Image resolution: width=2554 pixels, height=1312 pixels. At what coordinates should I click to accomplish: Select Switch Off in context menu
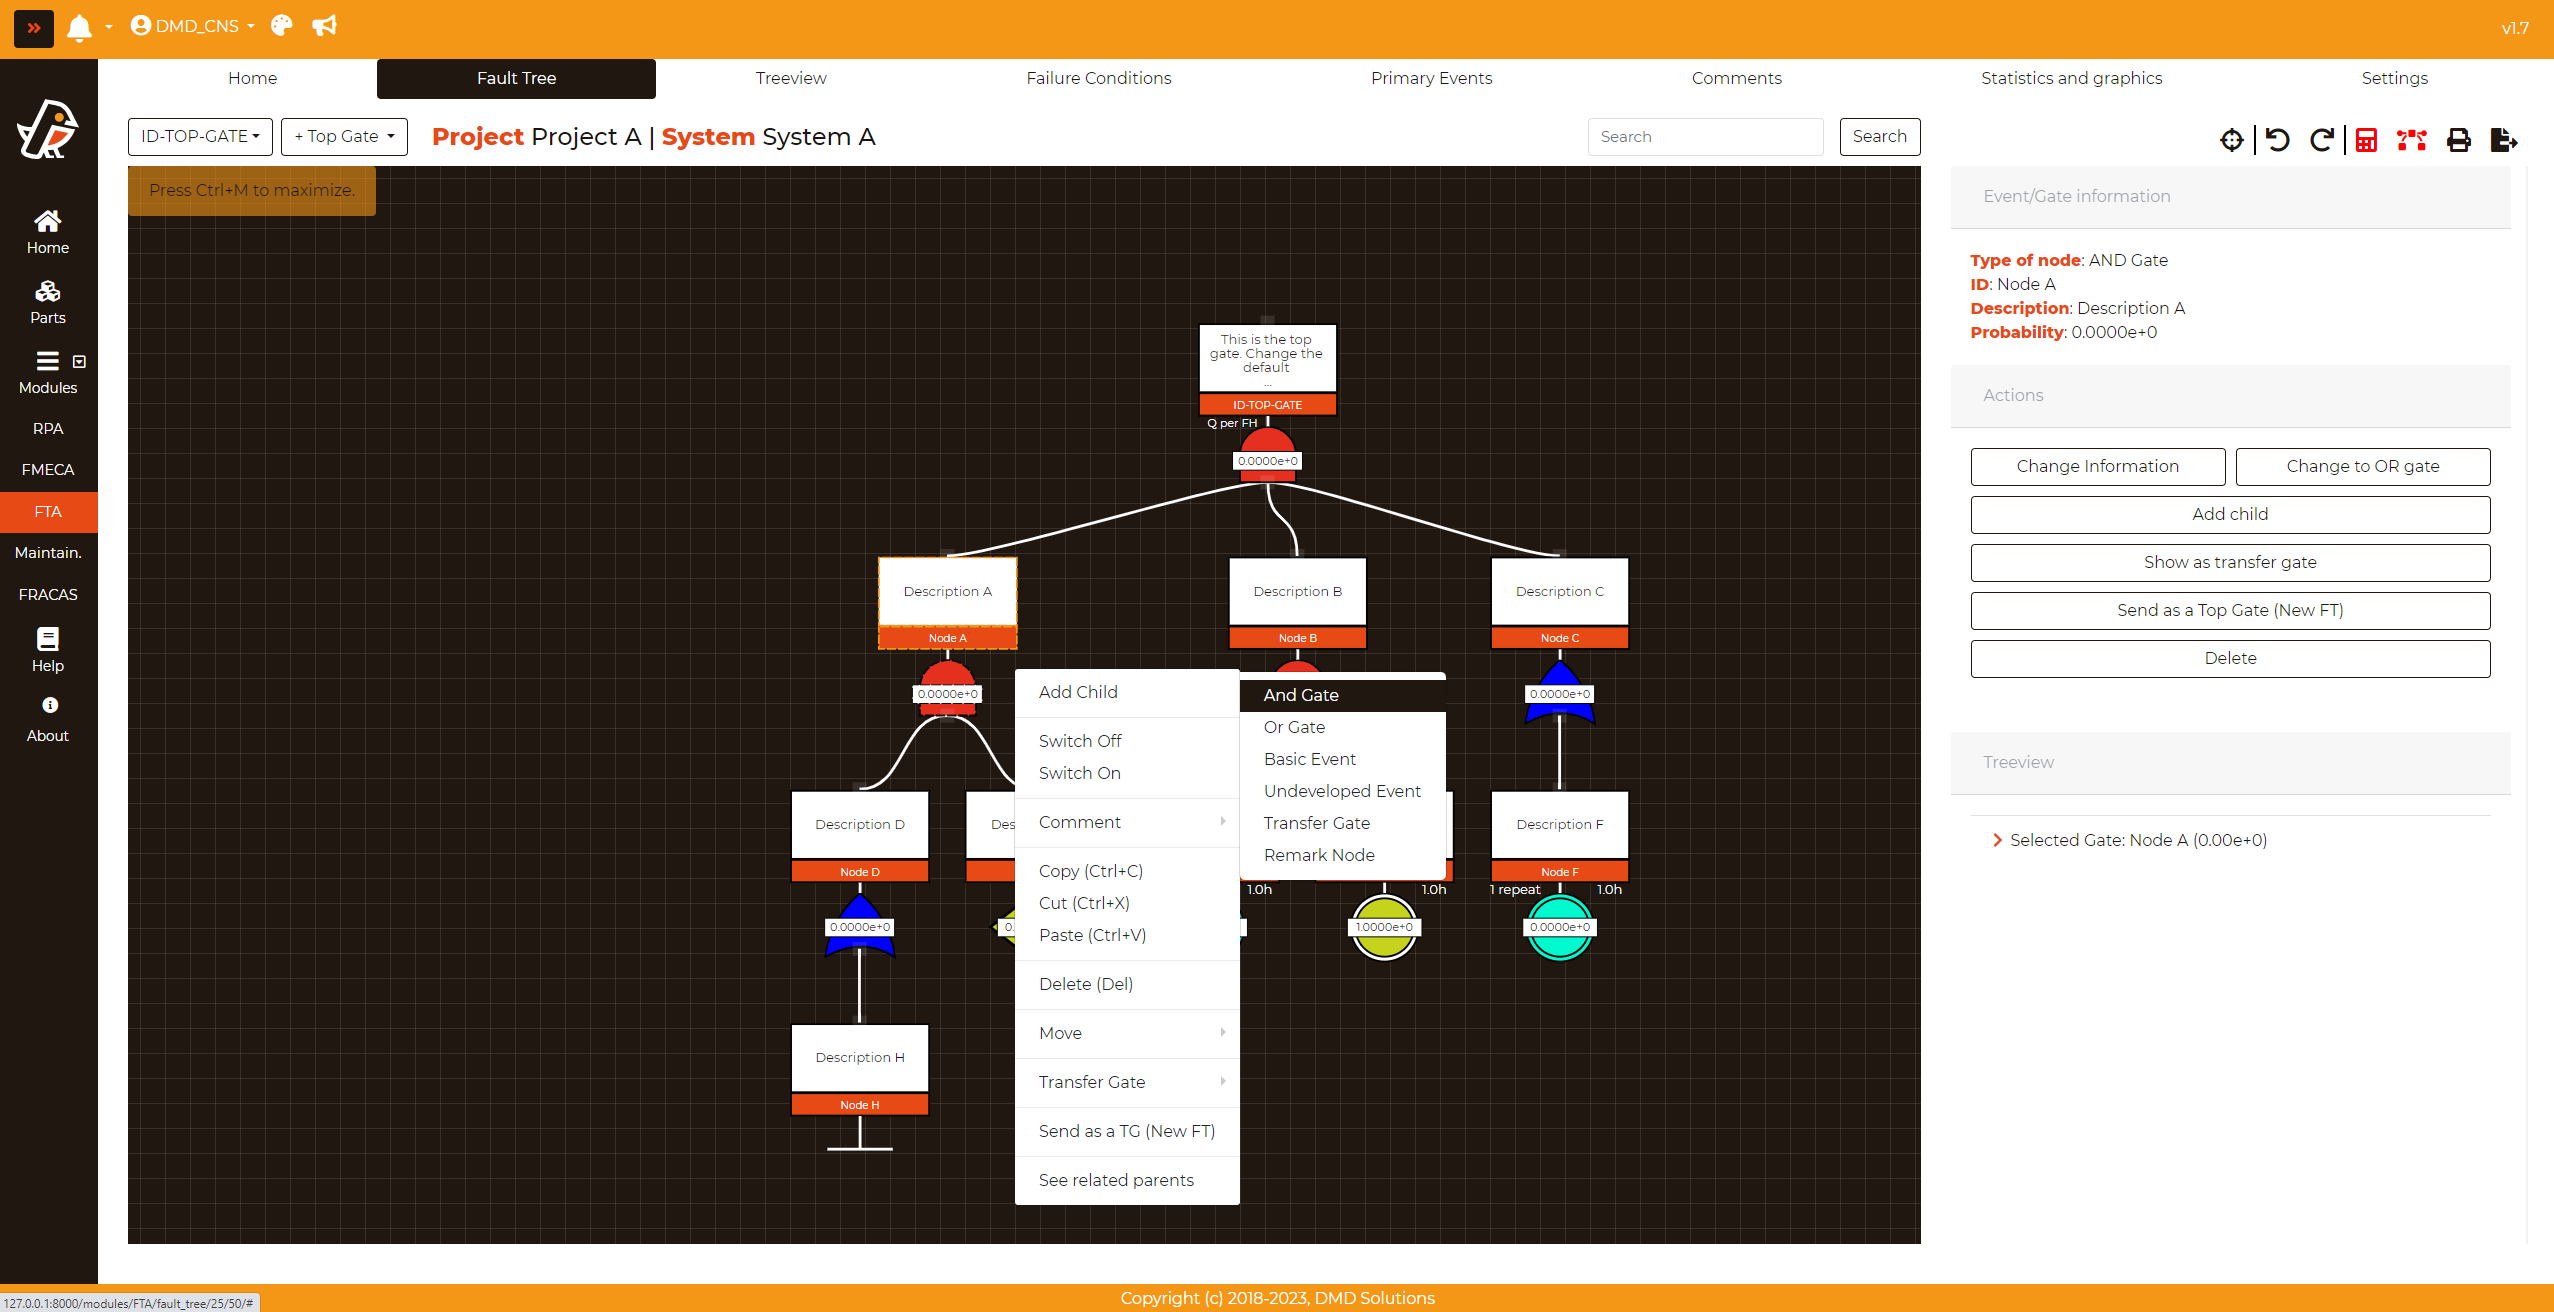point(1080,741)
